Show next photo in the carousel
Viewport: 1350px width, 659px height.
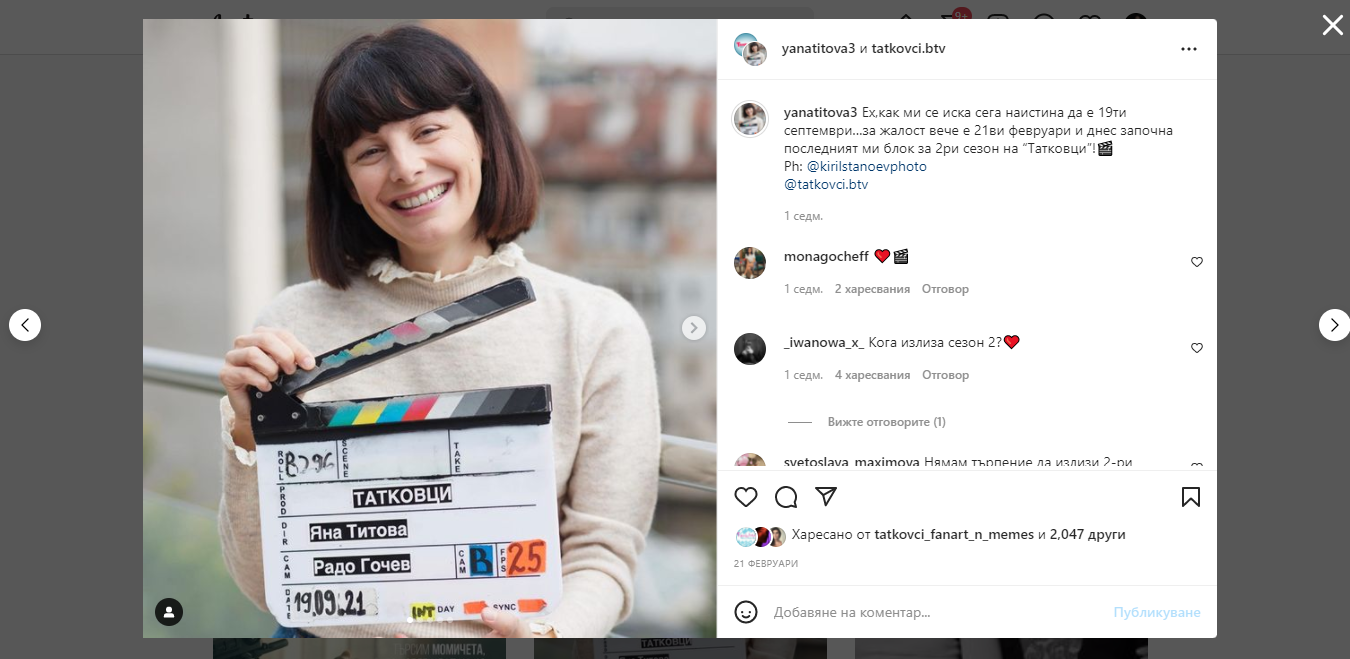click(x=693, y=328)
